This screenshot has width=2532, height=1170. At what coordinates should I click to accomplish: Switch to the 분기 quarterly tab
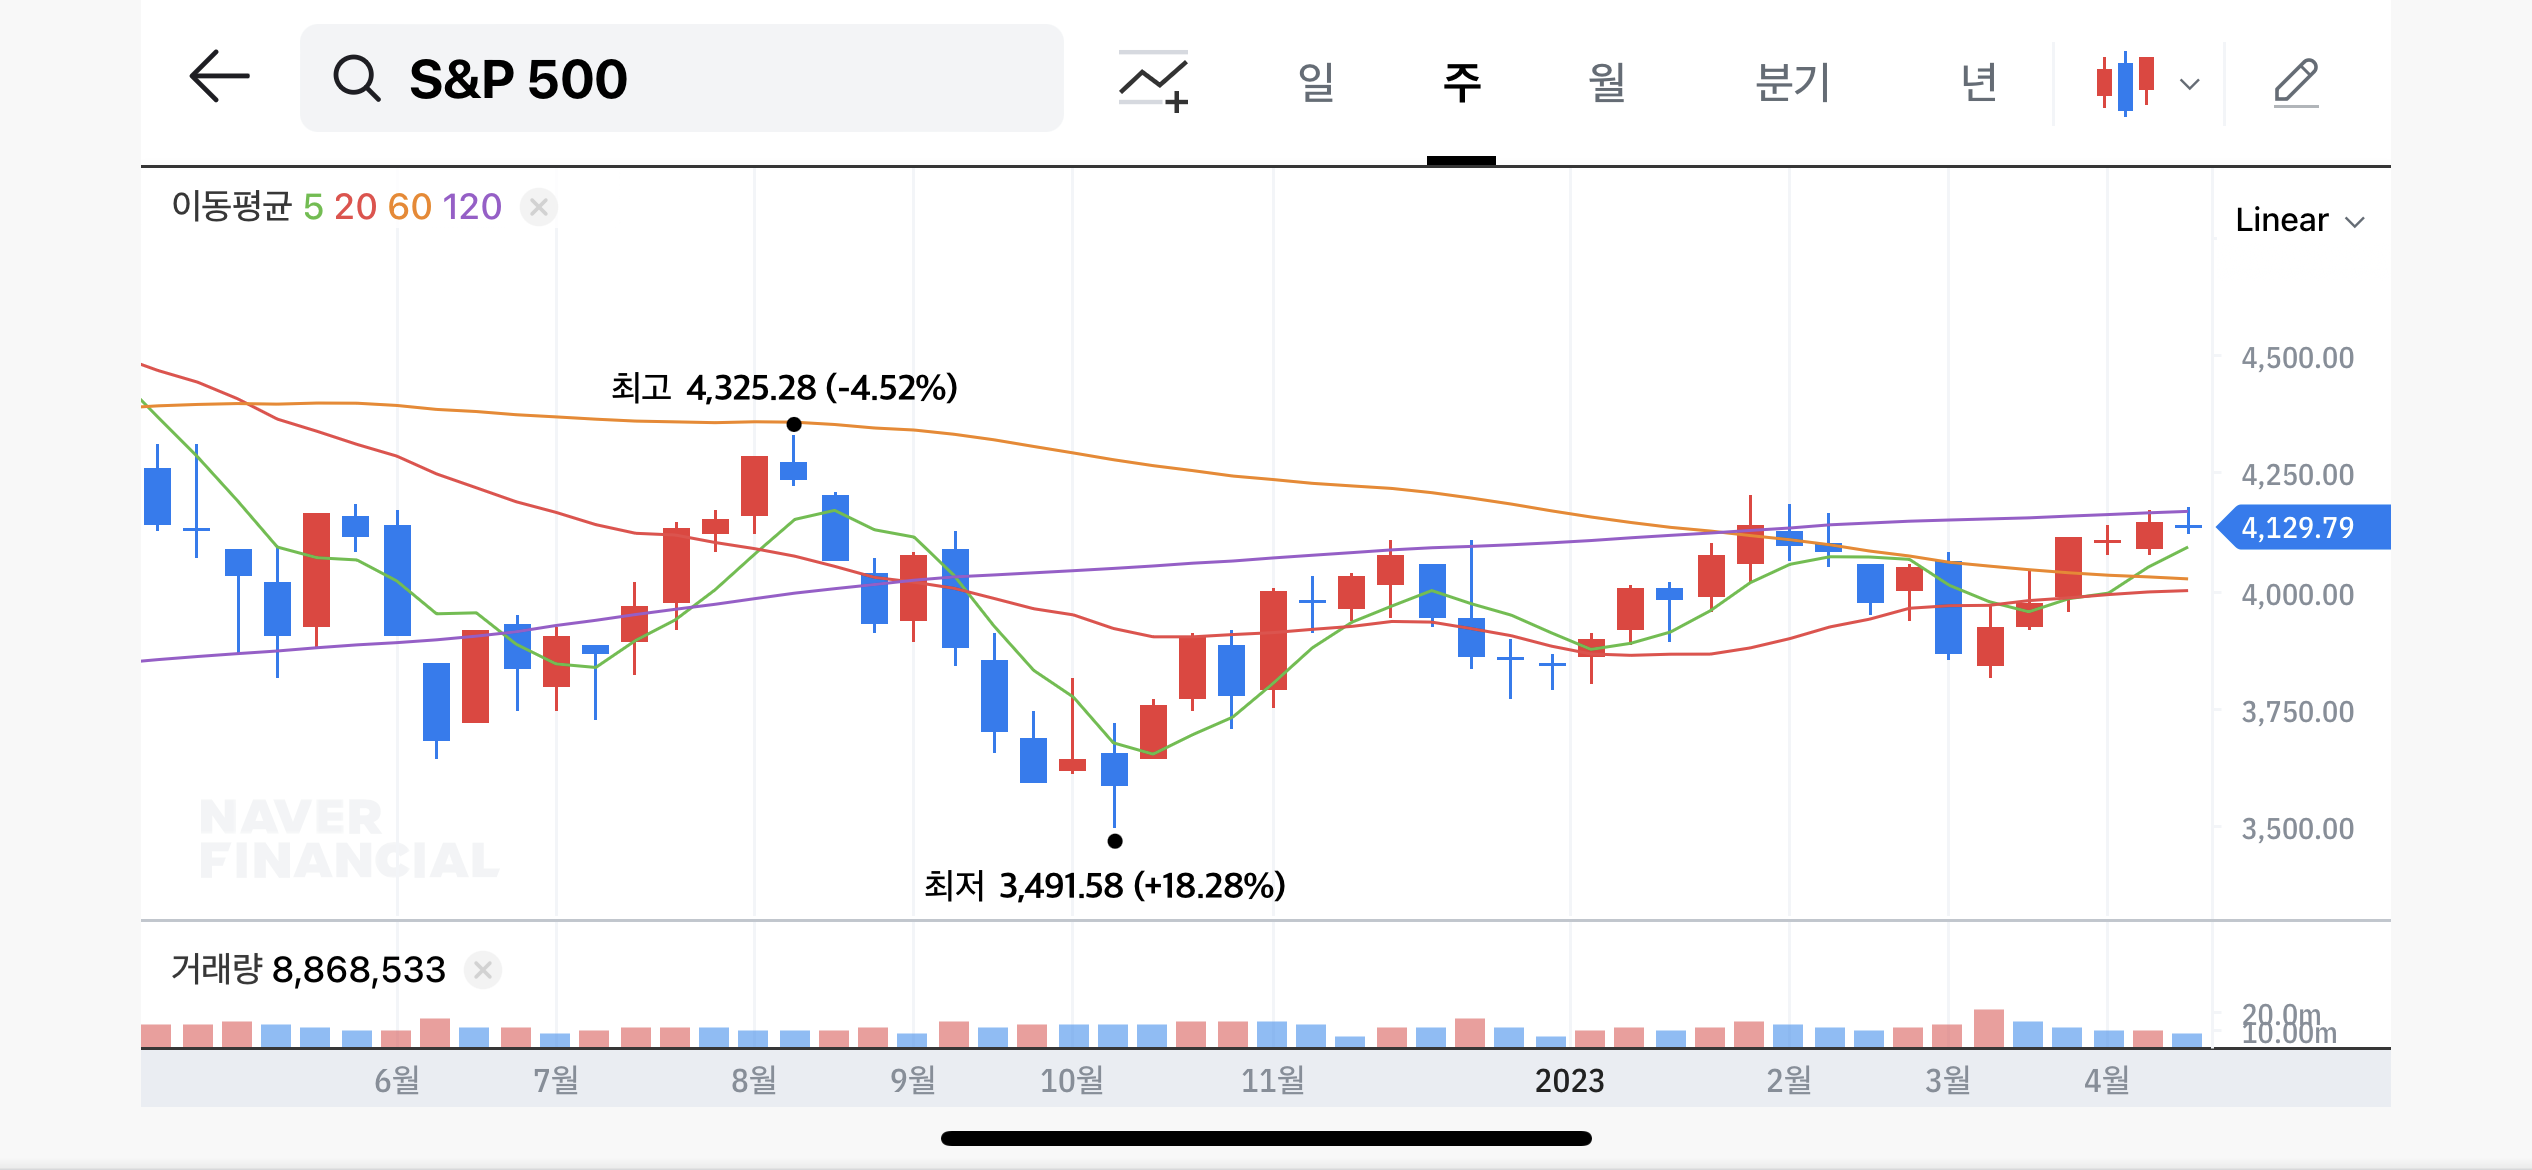tap(1793, 82)
